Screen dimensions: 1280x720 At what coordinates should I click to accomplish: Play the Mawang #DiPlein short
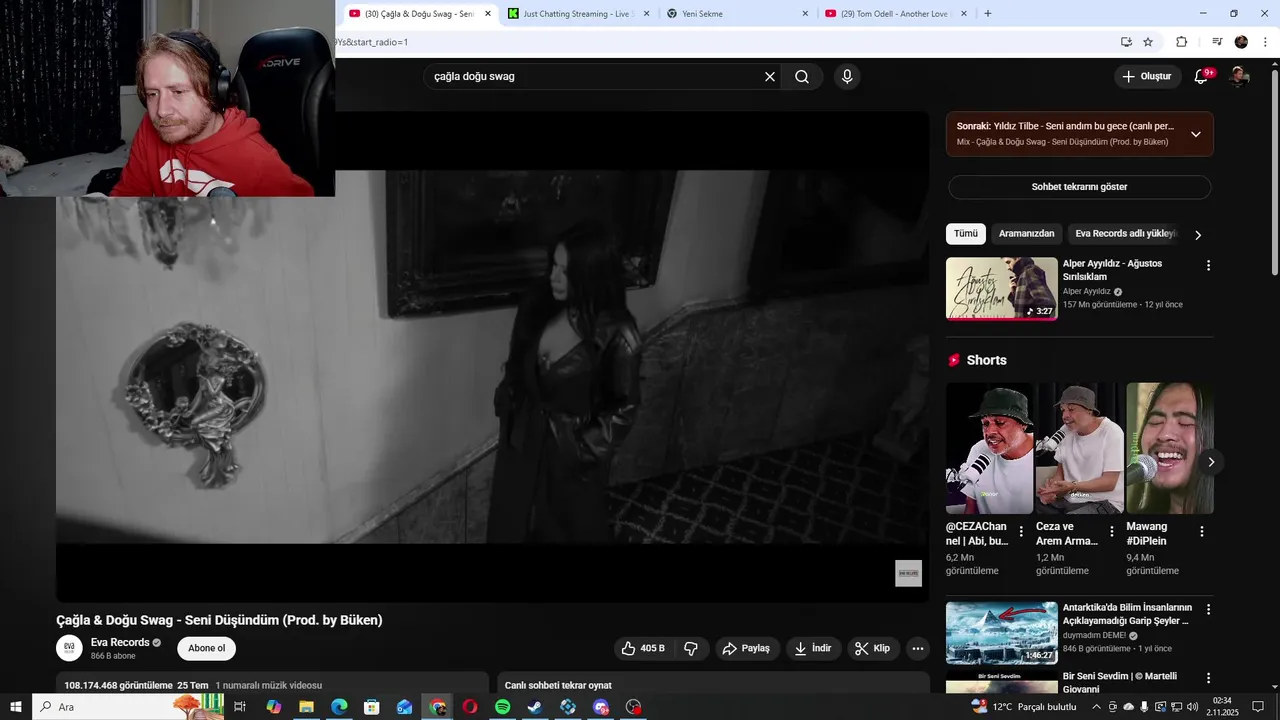coord(1170,448)
